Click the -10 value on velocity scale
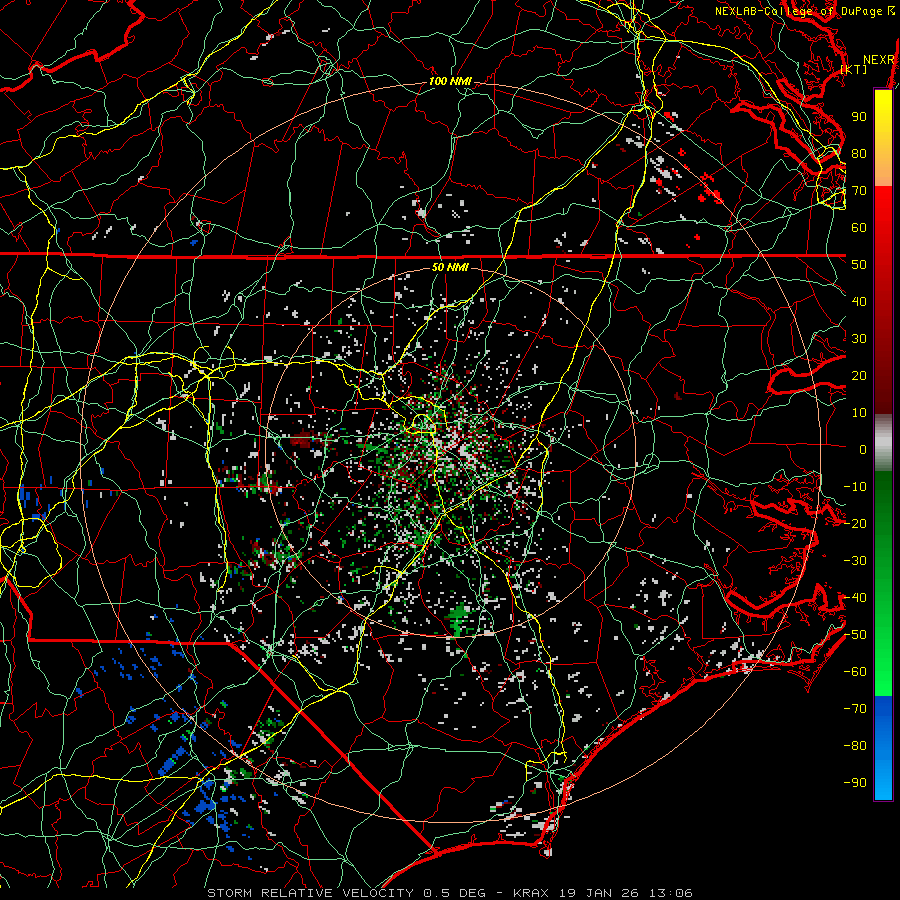The image size is (900, 900). (x=855, y=487)
